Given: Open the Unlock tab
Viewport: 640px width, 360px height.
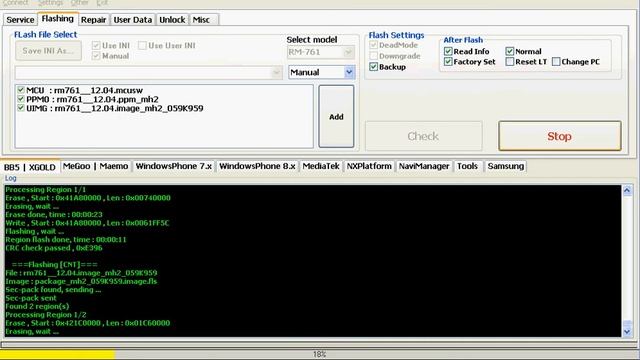Looking at the screenshot, I should (x=172, y=20).
